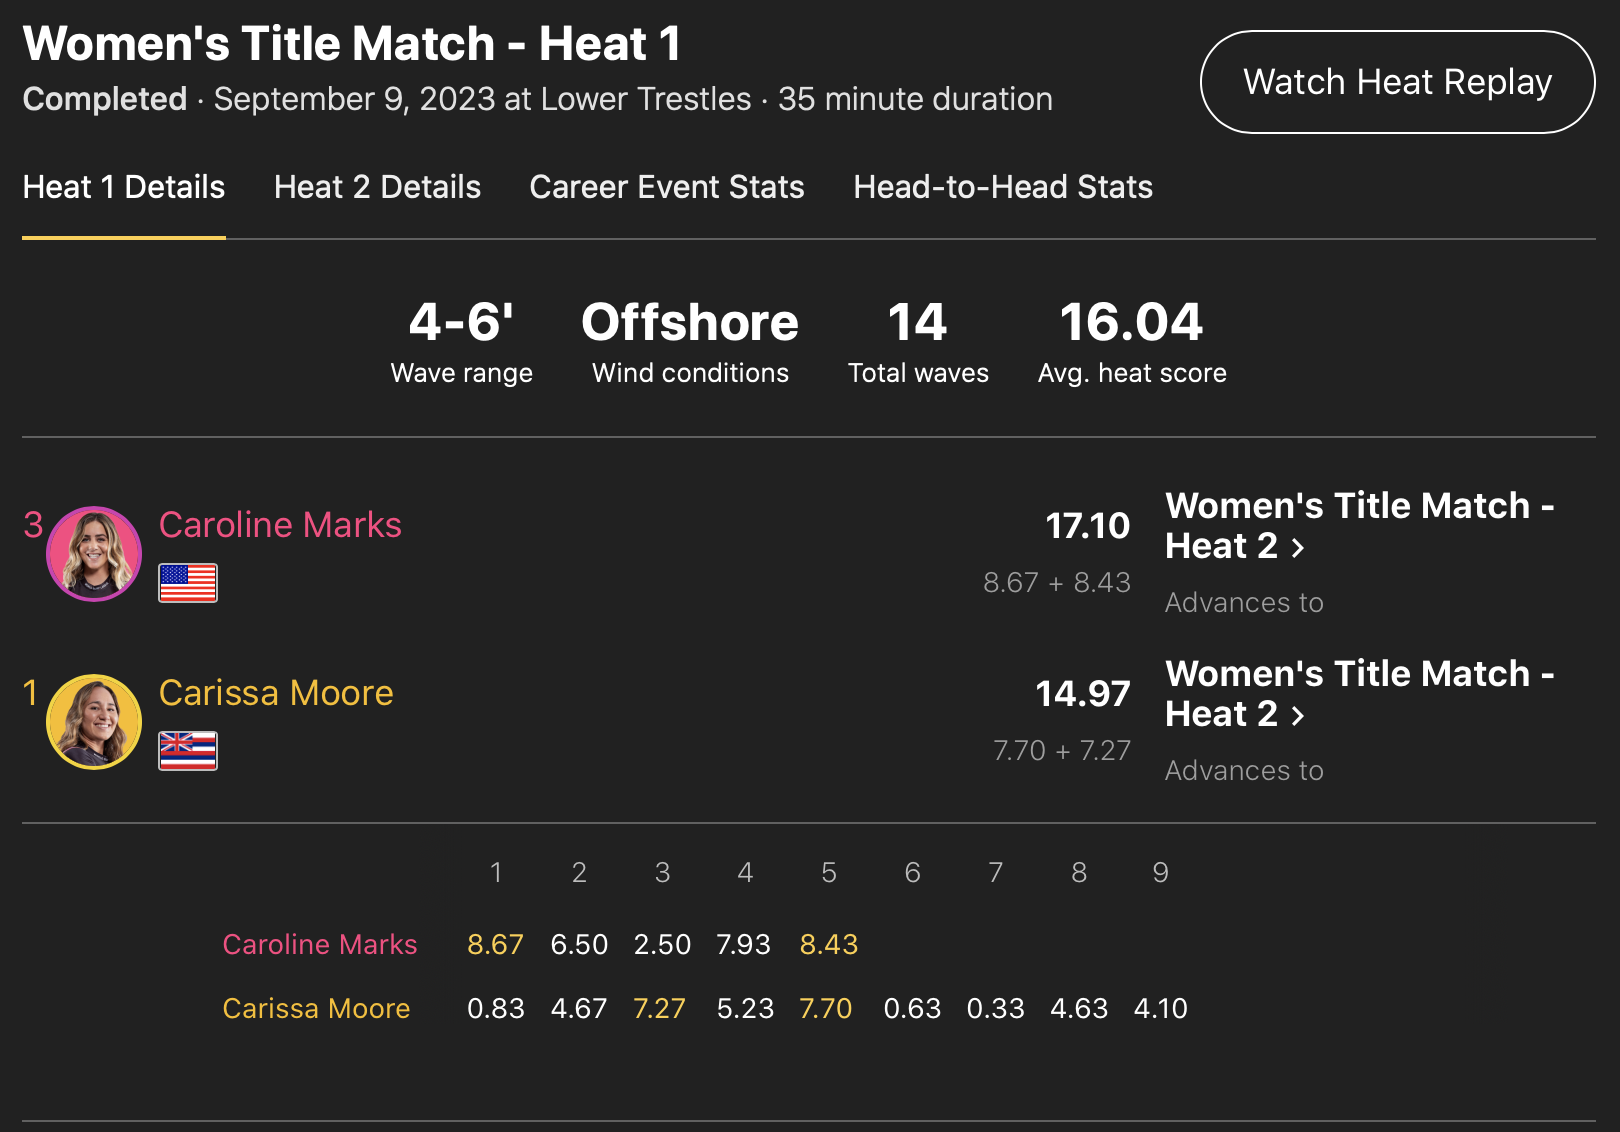Click Caroline Marks' 17.10 heat total
The image size is (1620, 1132).
coord(1087,526)
